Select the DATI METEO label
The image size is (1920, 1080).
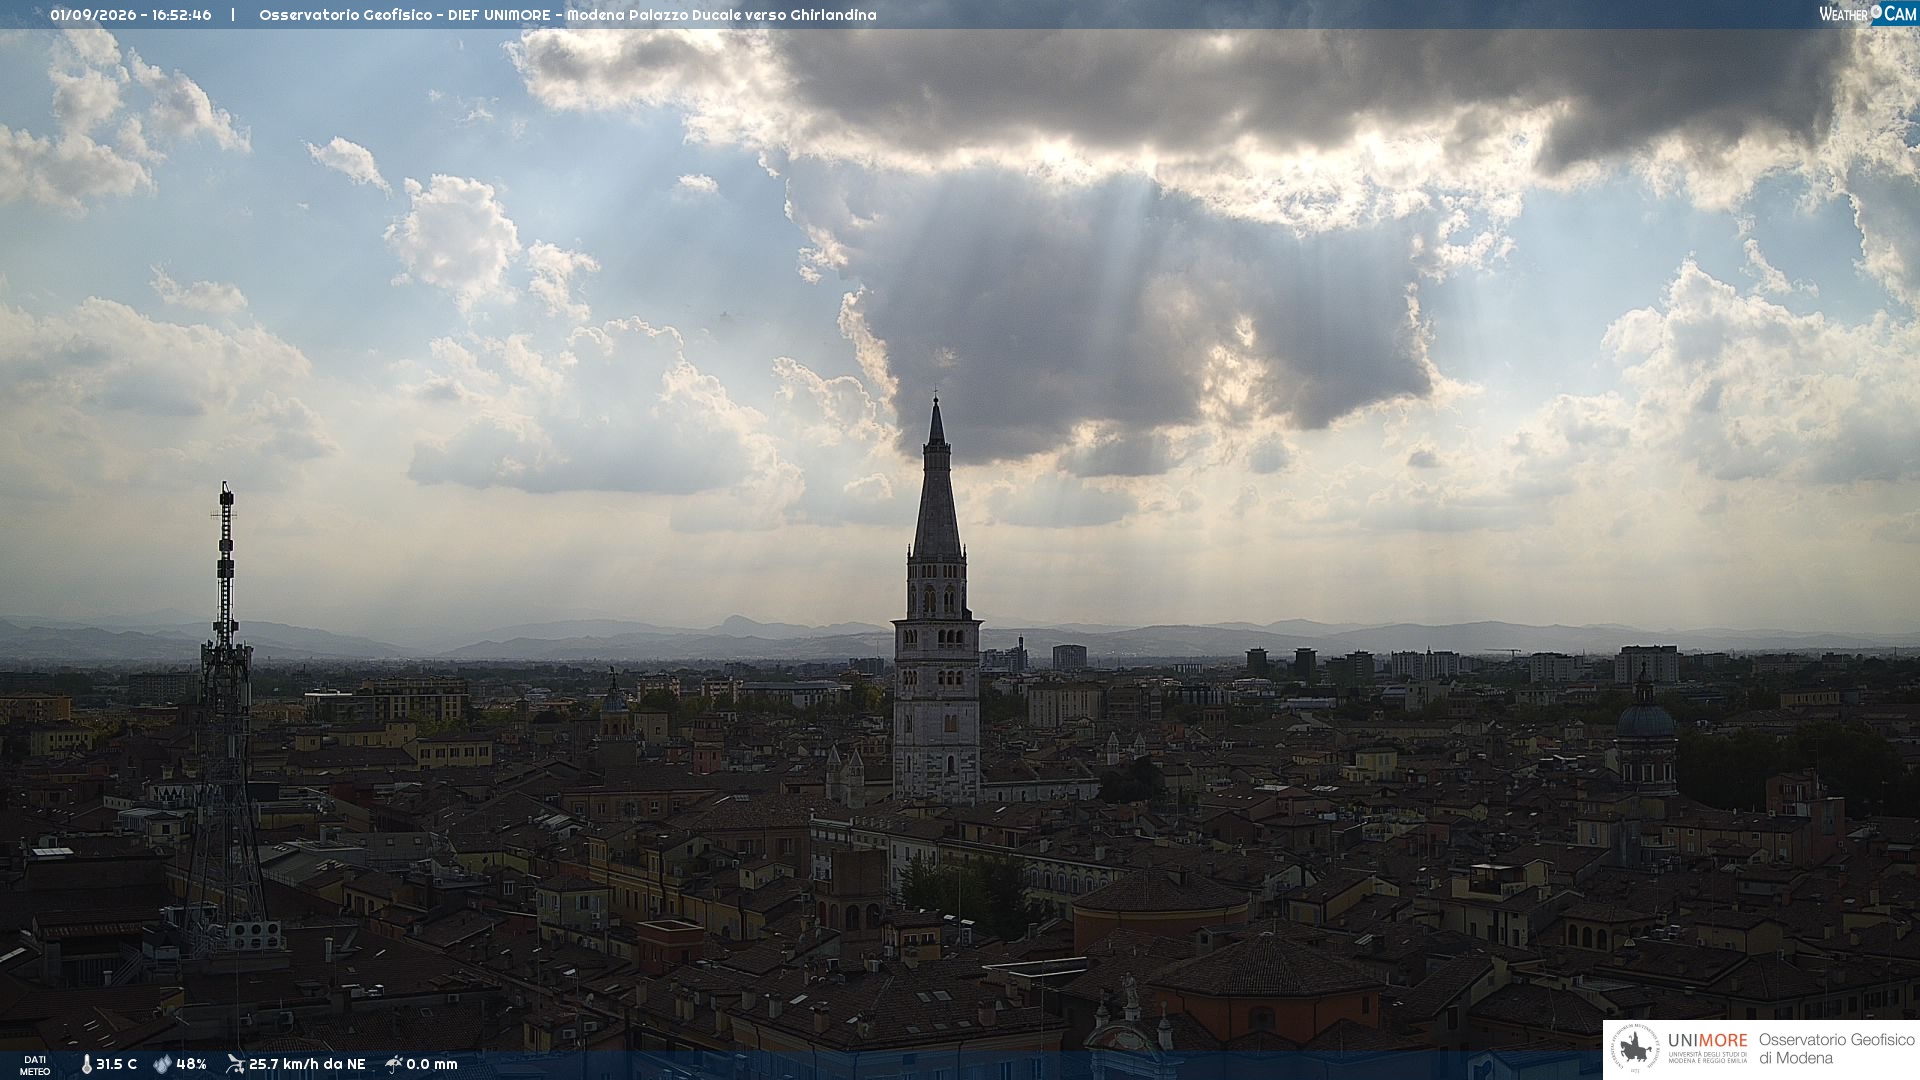(x=35, y=1066)
